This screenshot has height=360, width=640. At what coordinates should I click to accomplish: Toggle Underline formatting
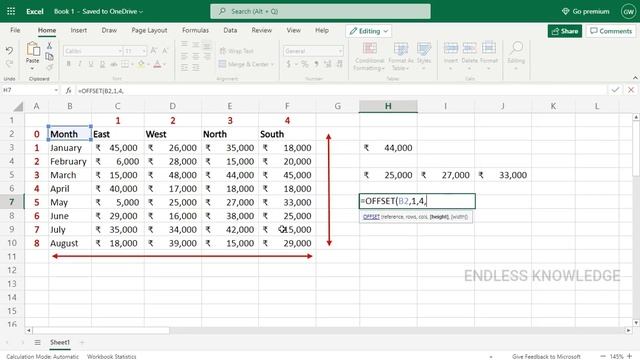(91, 64)
